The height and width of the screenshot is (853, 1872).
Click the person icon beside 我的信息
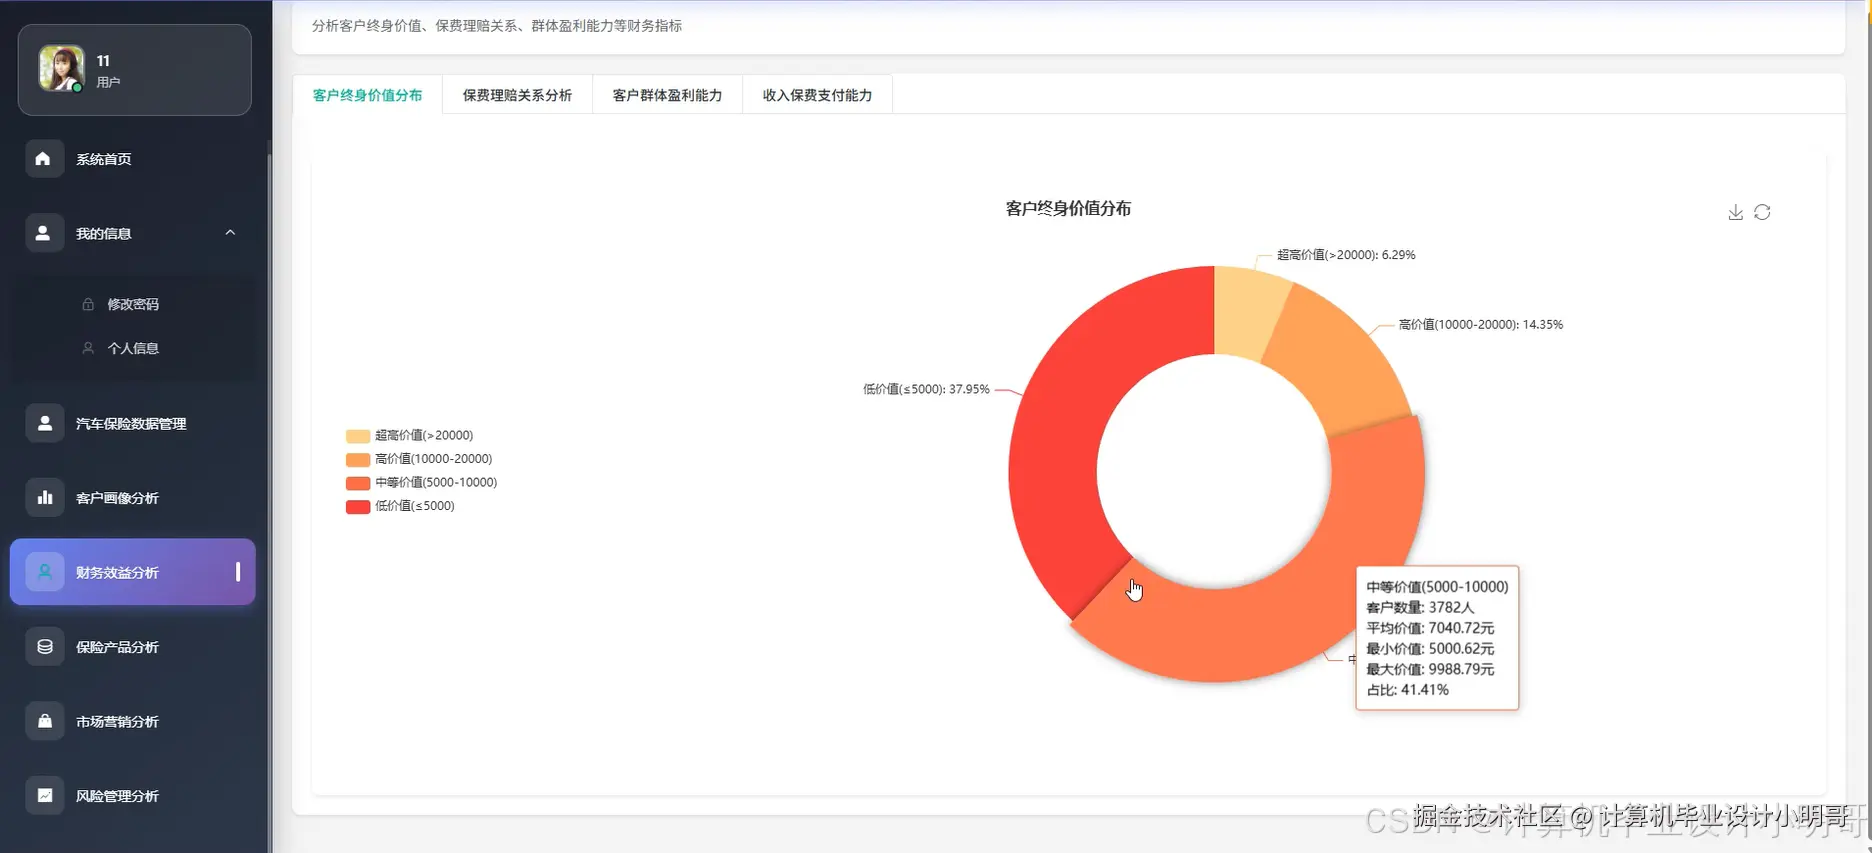pos(43,233)
